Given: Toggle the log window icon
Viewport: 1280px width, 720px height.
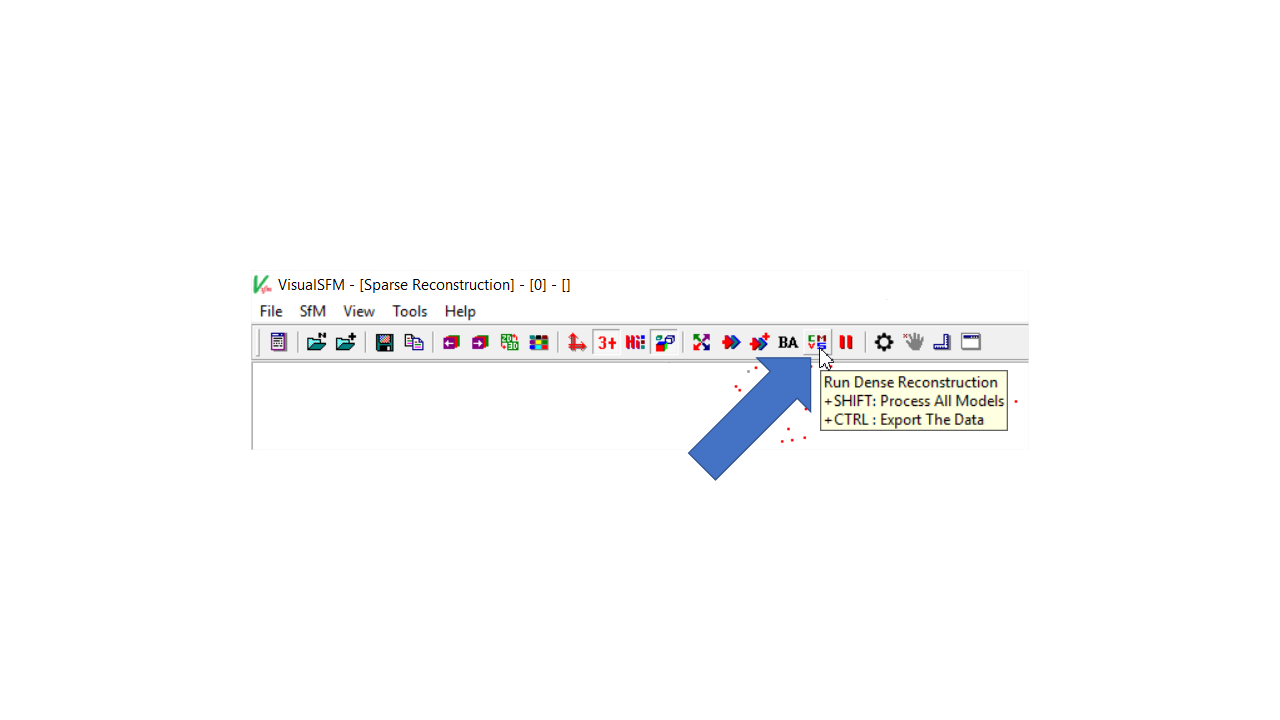Looking at the screenshot, I should (x=278, y=342).
